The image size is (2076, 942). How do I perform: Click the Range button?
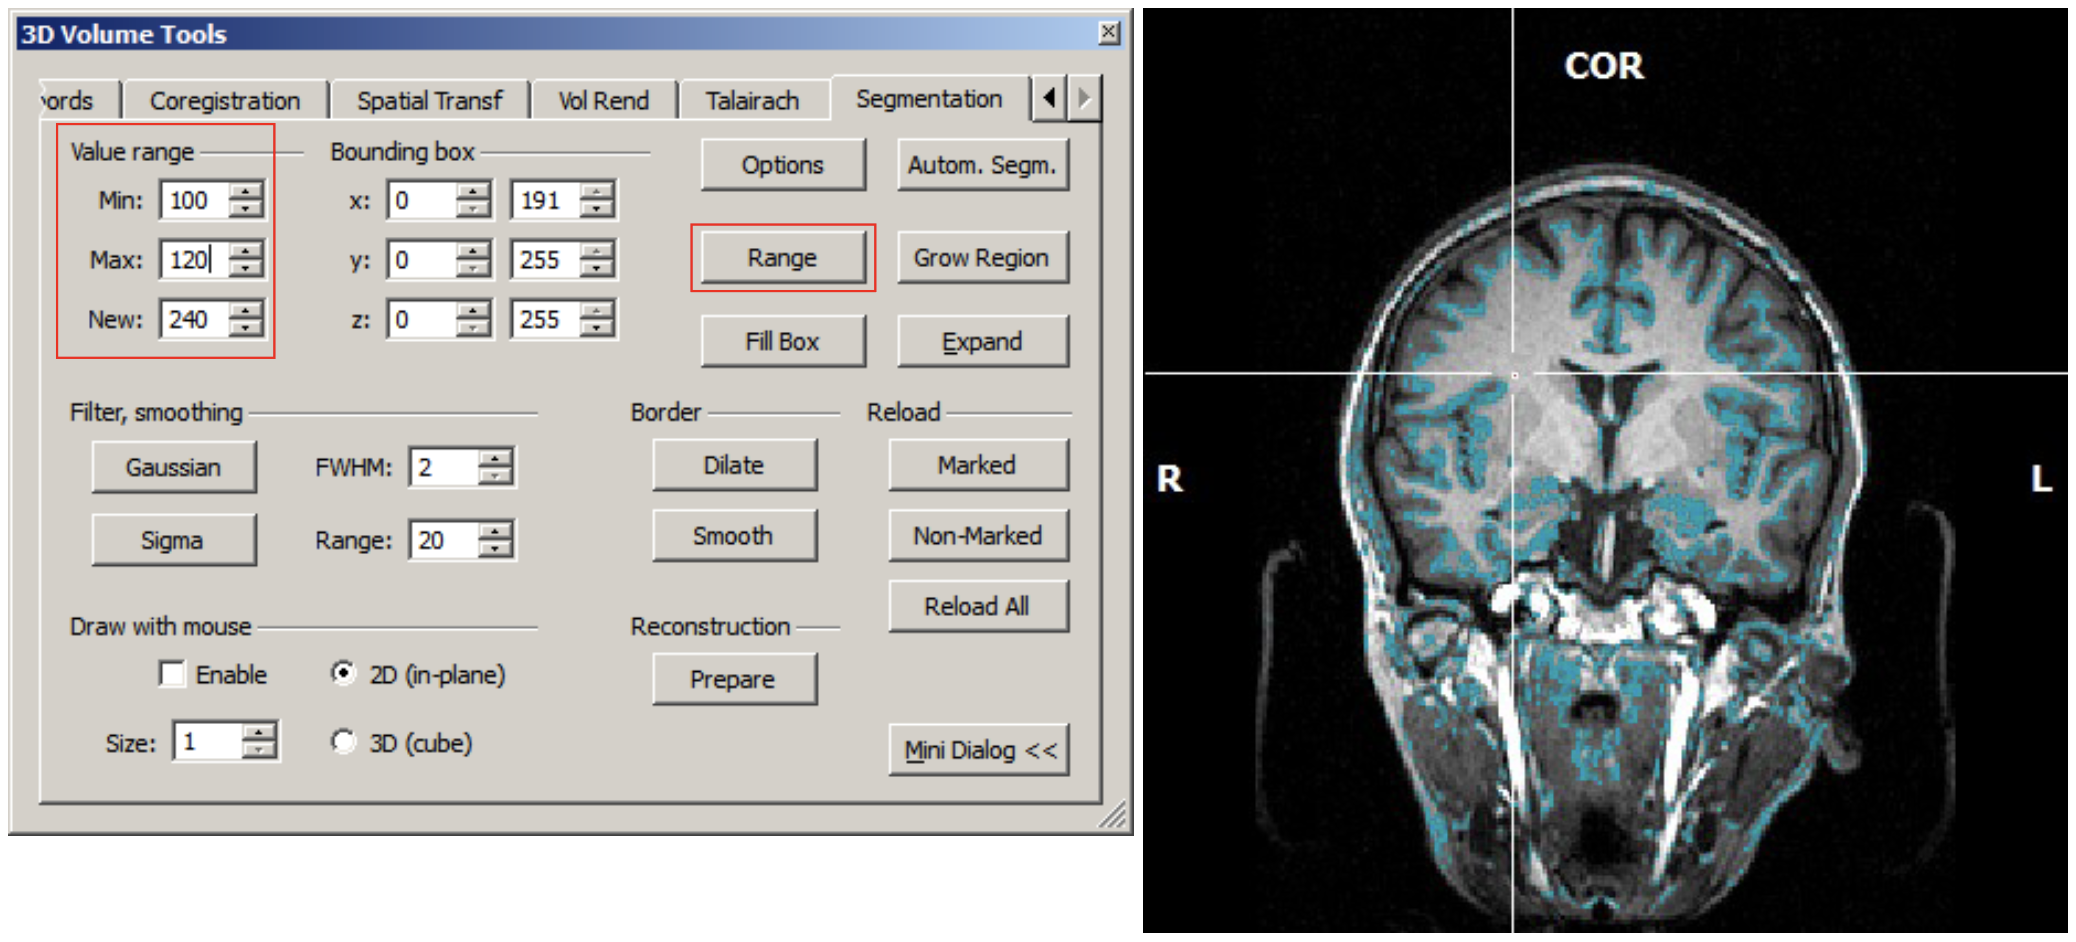[782, 258]
